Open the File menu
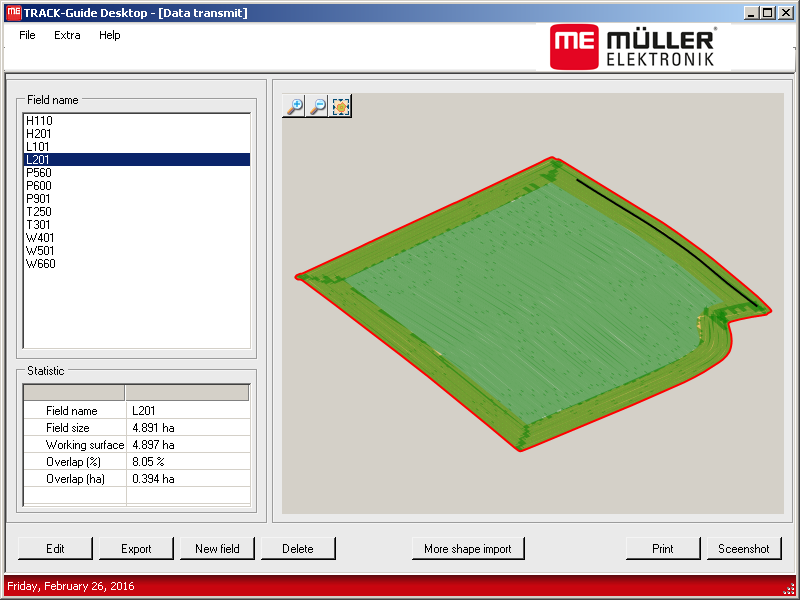Image resolution: width=800 pixels, height=600 pixels. pos(27,35)
